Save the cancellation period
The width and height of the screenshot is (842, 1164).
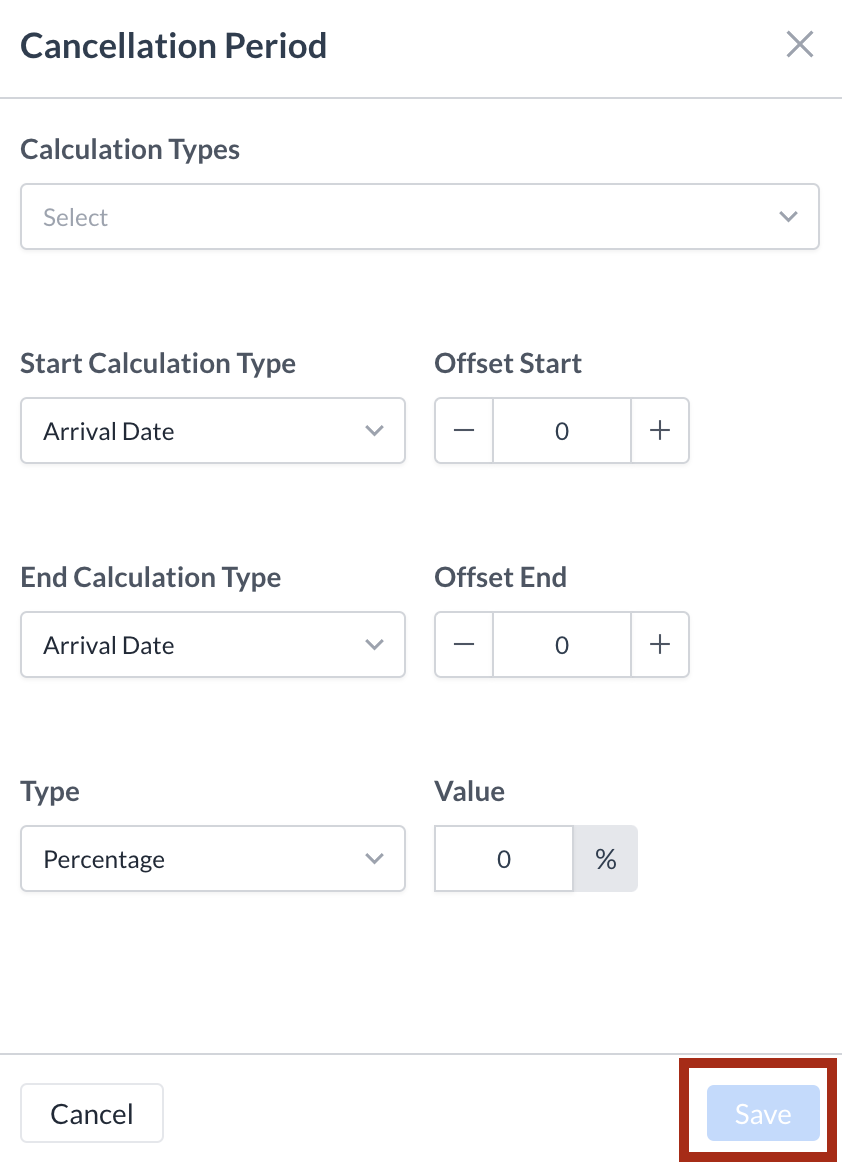click(763, 1114)
